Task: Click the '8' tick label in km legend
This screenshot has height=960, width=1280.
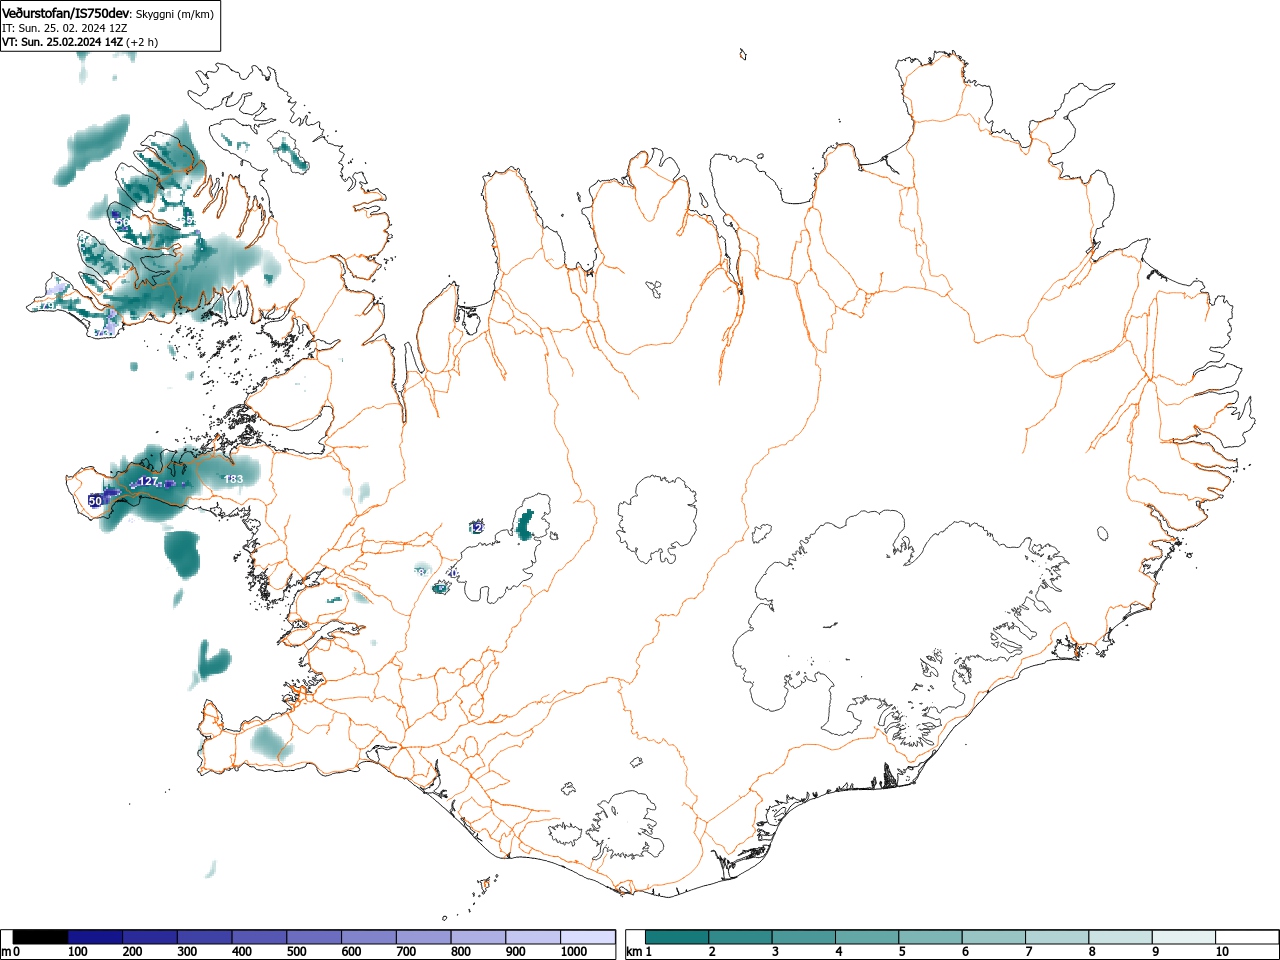Action: coord(1092,952)
